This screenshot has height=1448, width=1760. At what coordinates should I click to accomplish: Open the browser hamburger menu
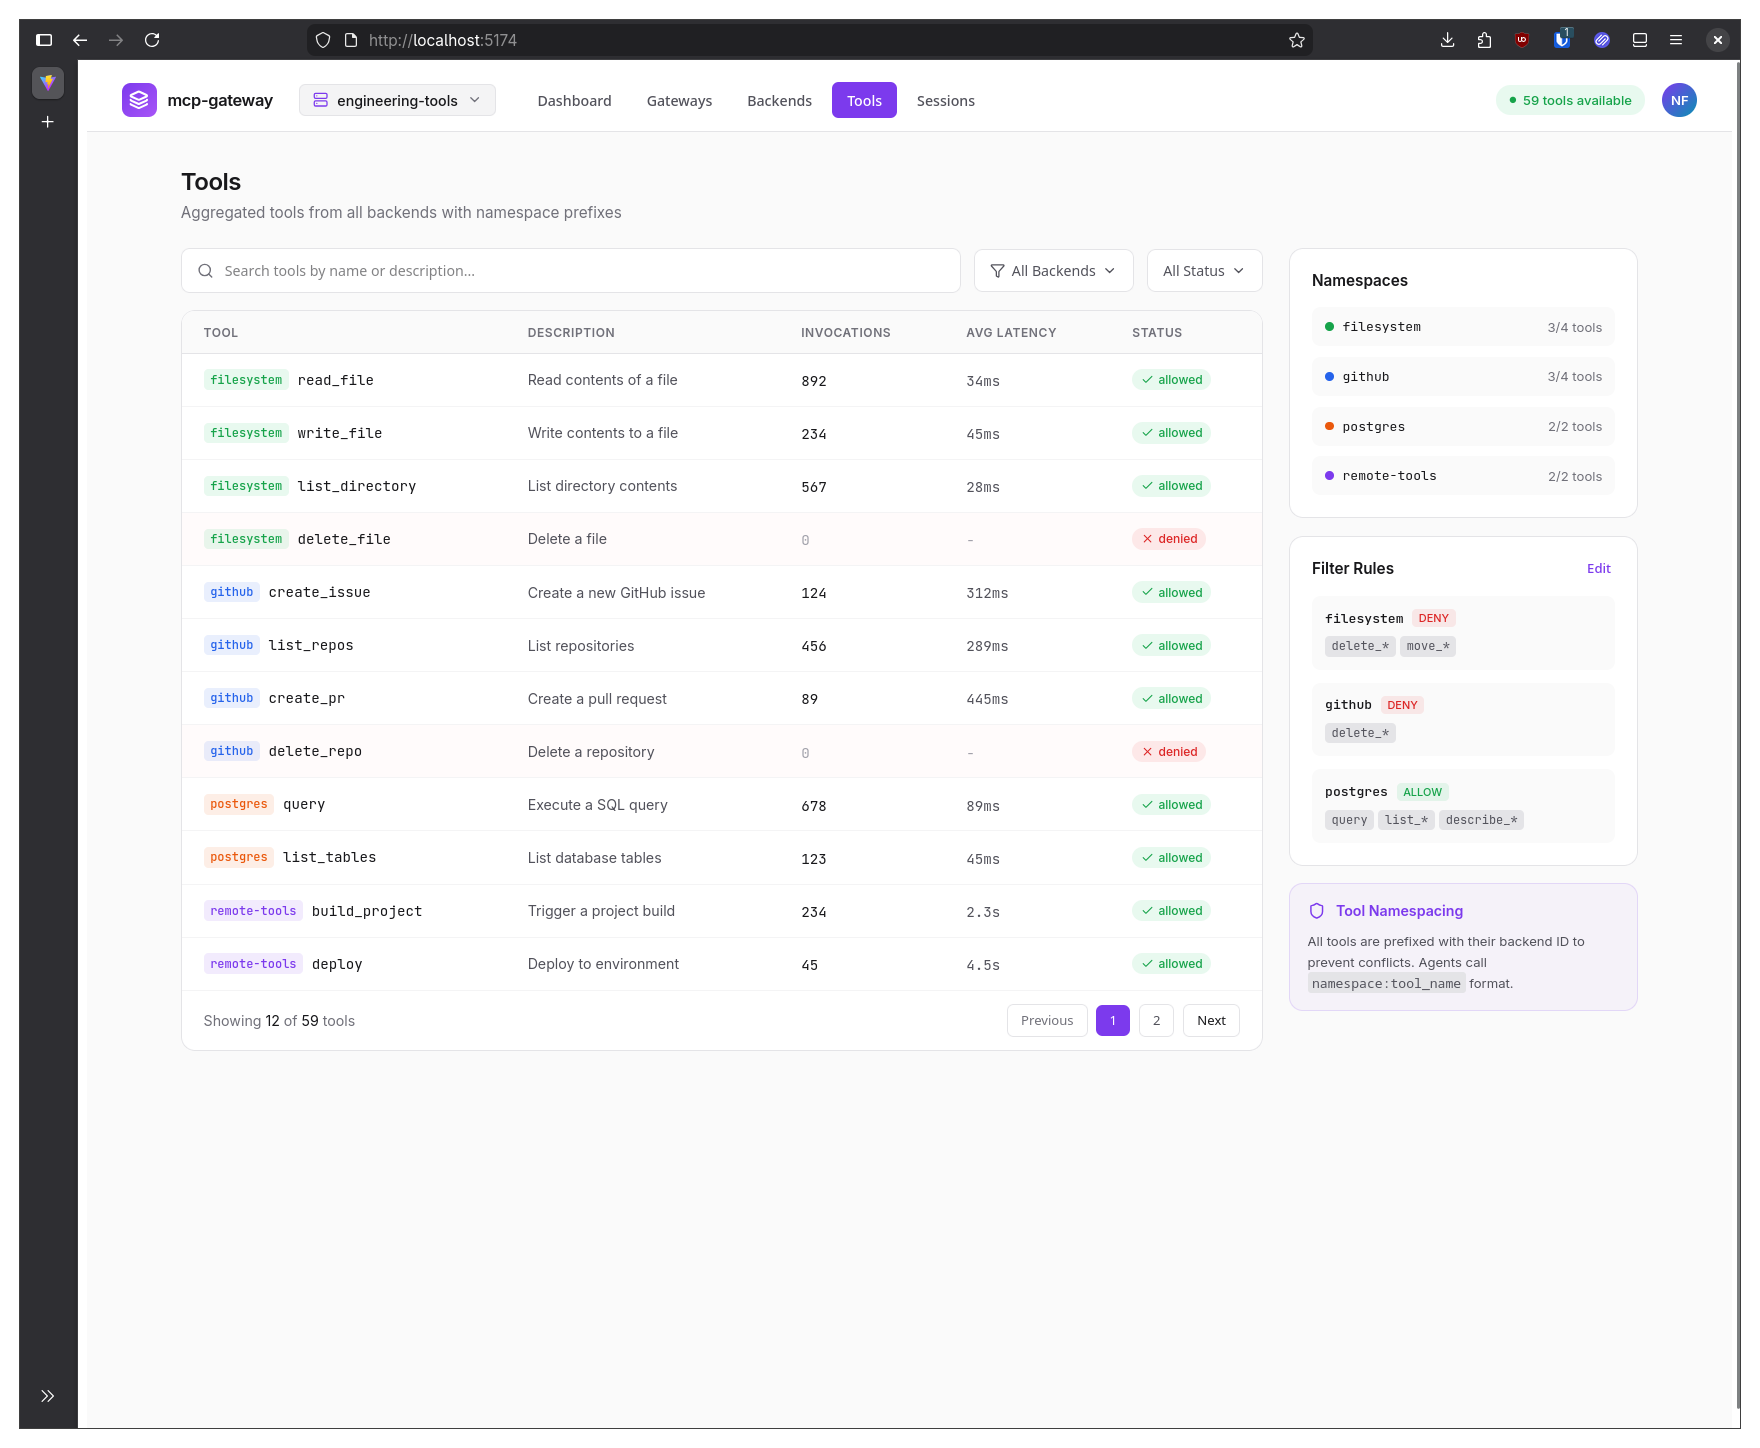click(1676, 40)
